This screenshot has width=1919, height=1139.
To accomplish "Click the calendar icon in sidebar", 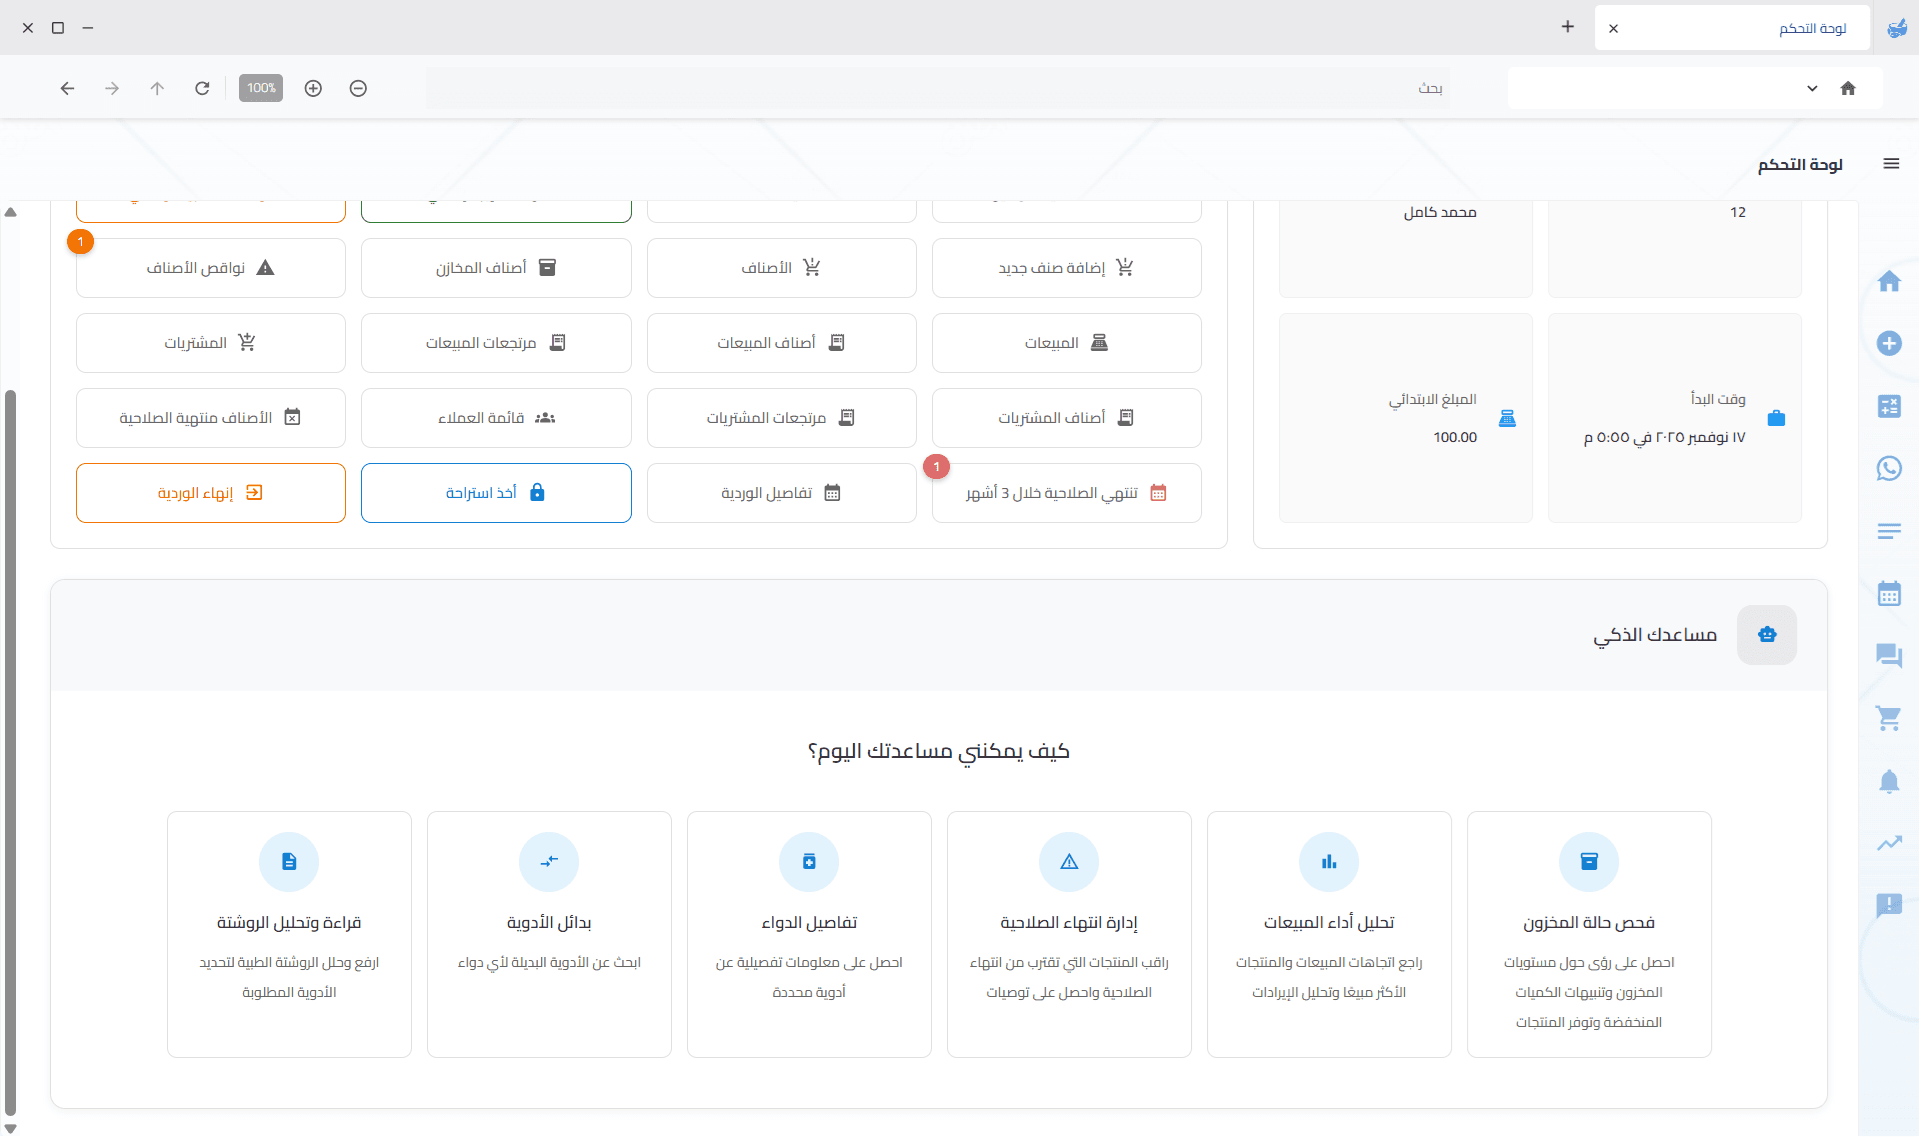I will coord(1888,593).
